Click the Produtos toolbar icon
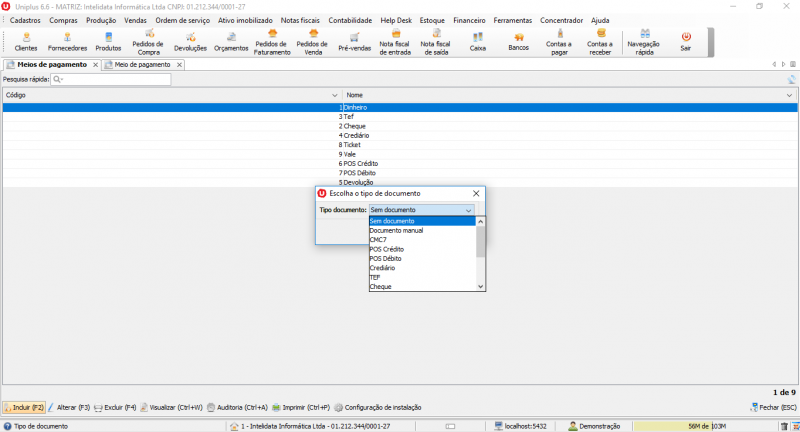This screenshot has height=432, width=800. click(108, 42)
